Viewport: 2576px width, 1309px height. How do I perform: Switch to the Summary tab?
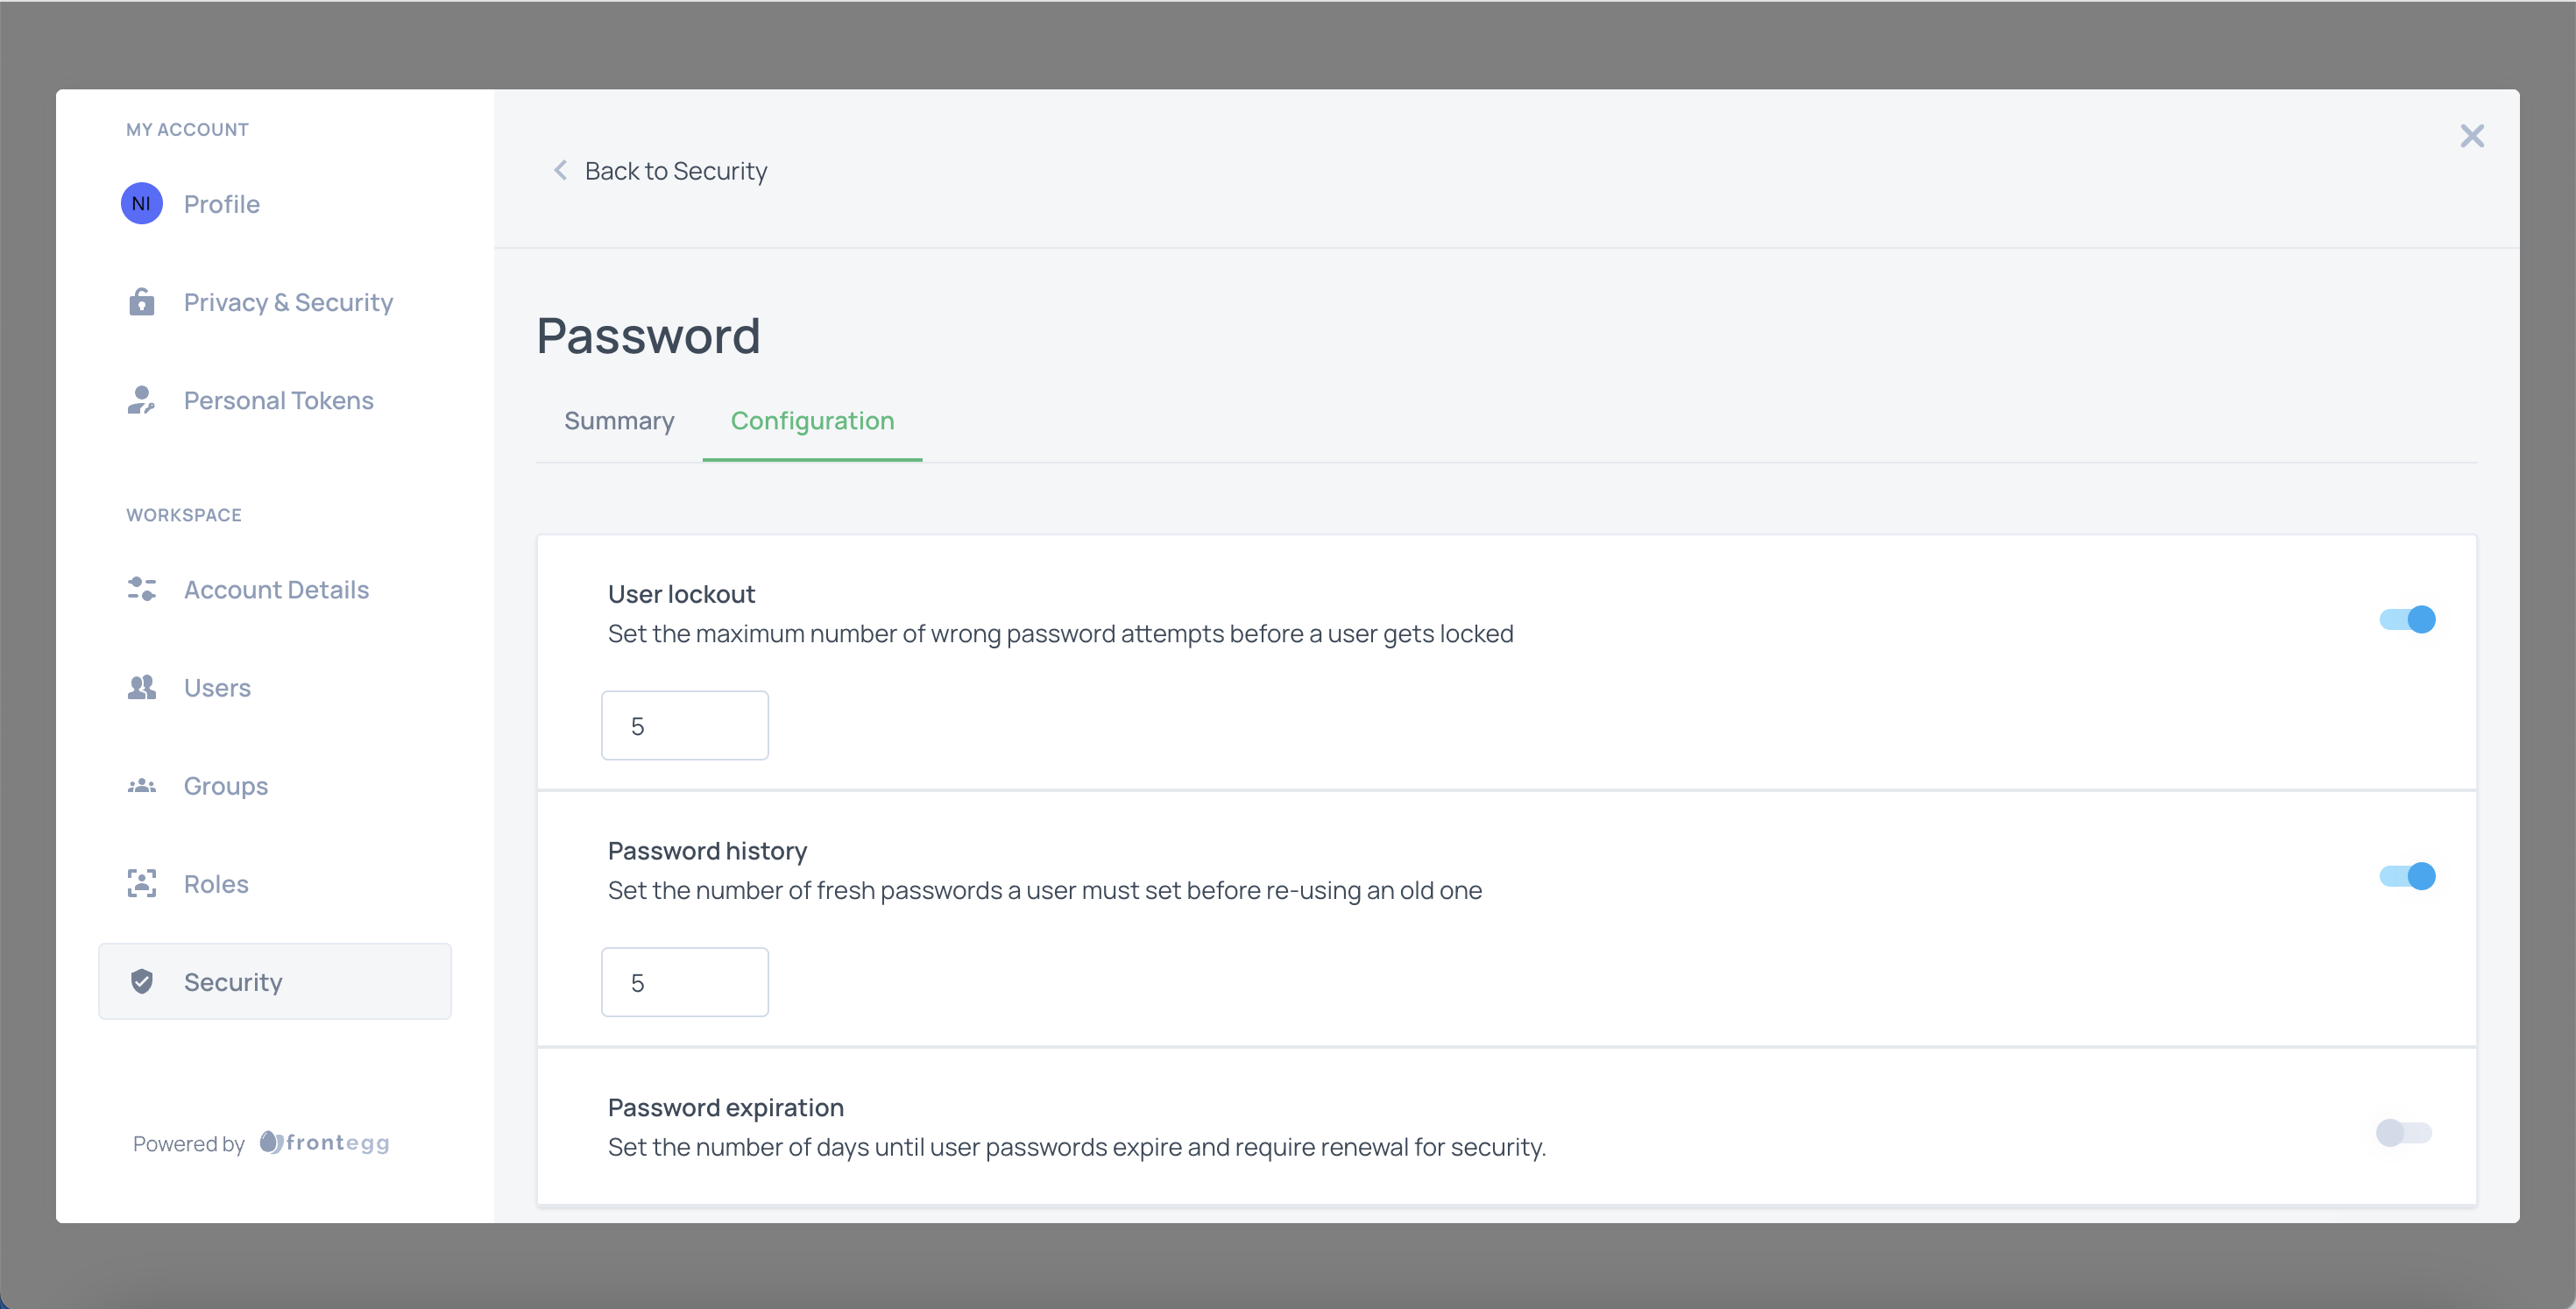(x=619, y=419)
